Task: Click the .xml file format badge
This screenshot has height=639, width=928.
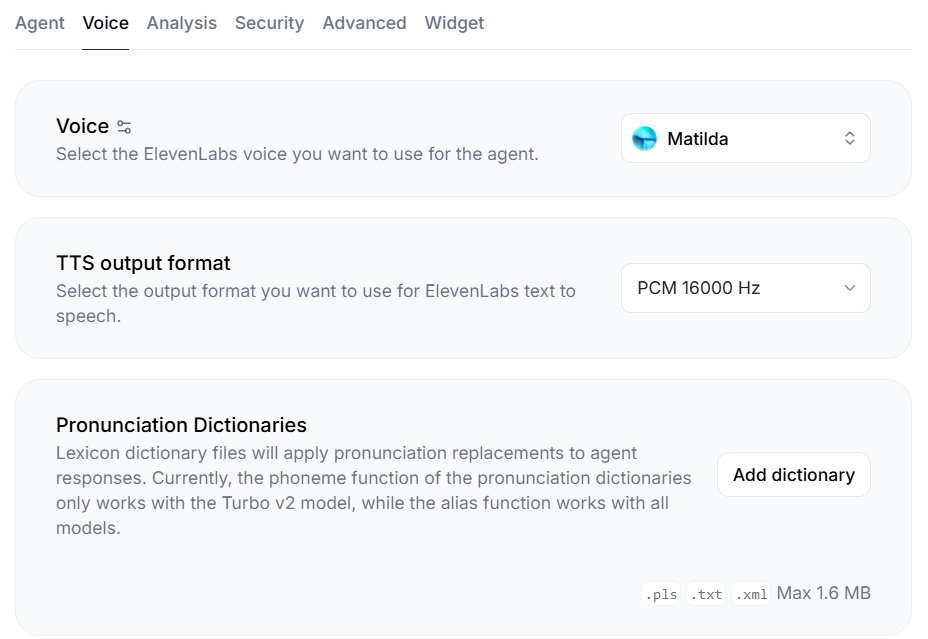Action: 751,593
